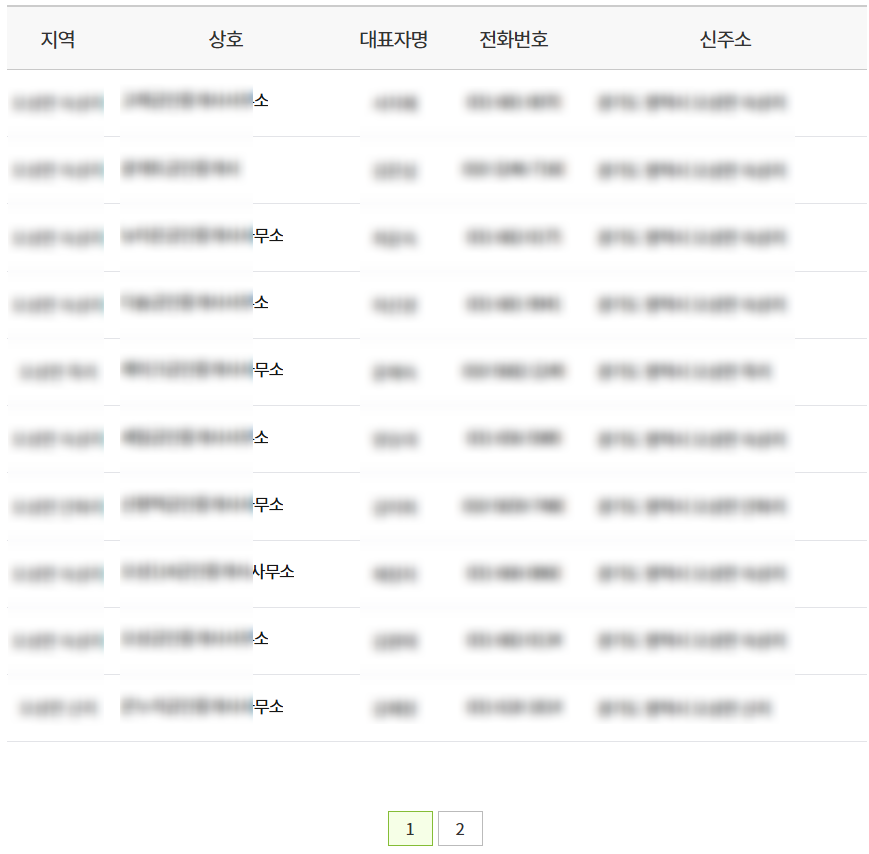This screenshot has width=869, height=854.
Task: Select the region cell in first row
Action: [57, 102]
